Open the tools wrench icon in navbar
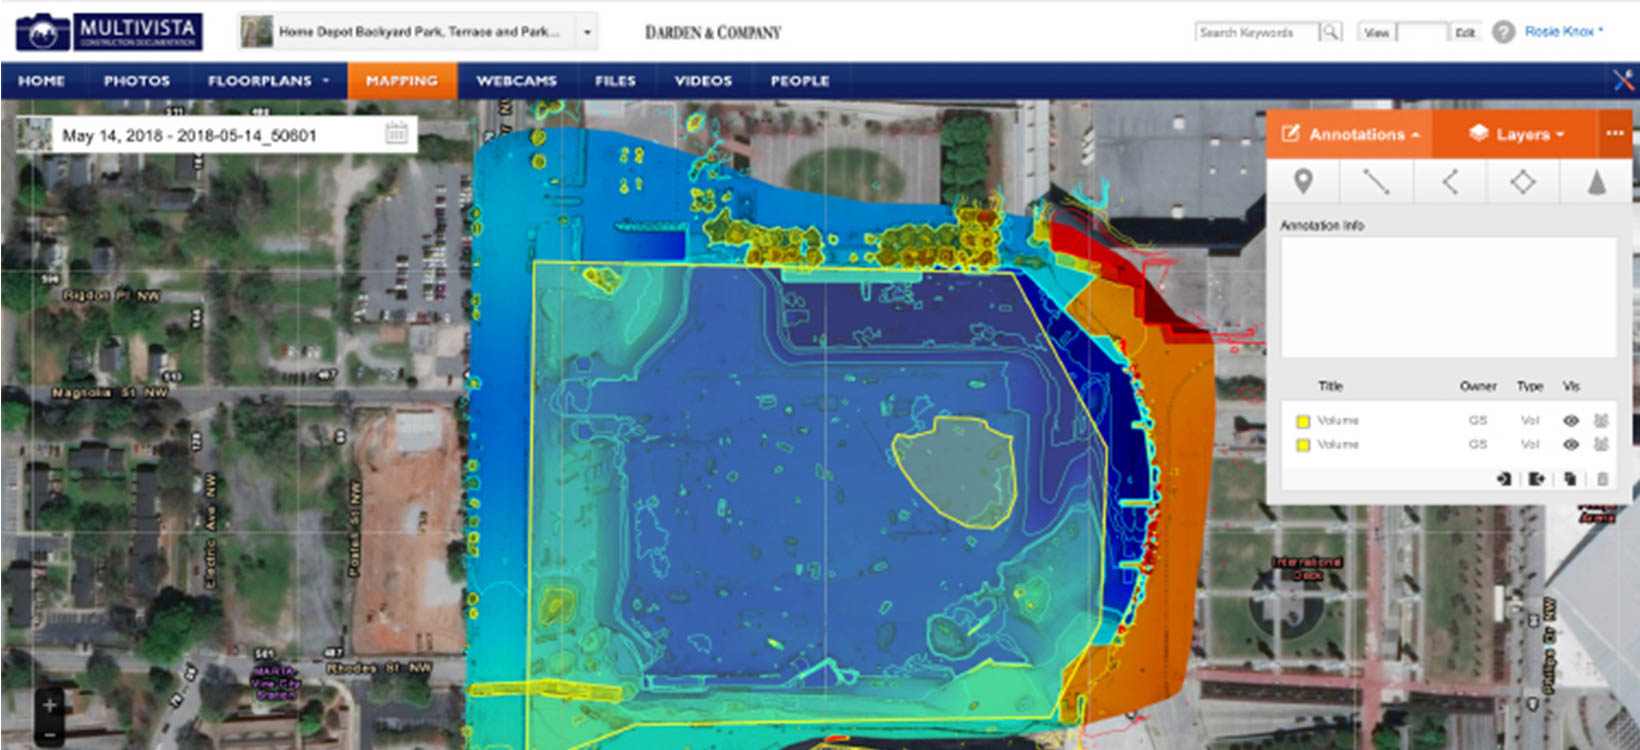The image size is (1640, 750). [x=1622, y=80]
